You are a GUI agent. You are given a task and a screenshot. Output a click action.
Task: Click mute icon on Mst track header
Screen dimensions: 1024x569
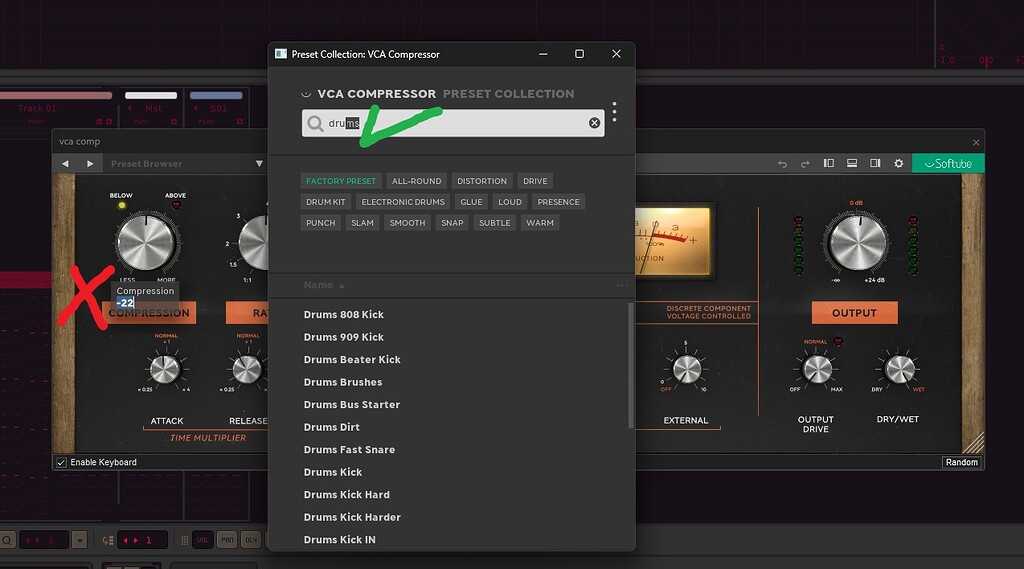coord(174,122)
